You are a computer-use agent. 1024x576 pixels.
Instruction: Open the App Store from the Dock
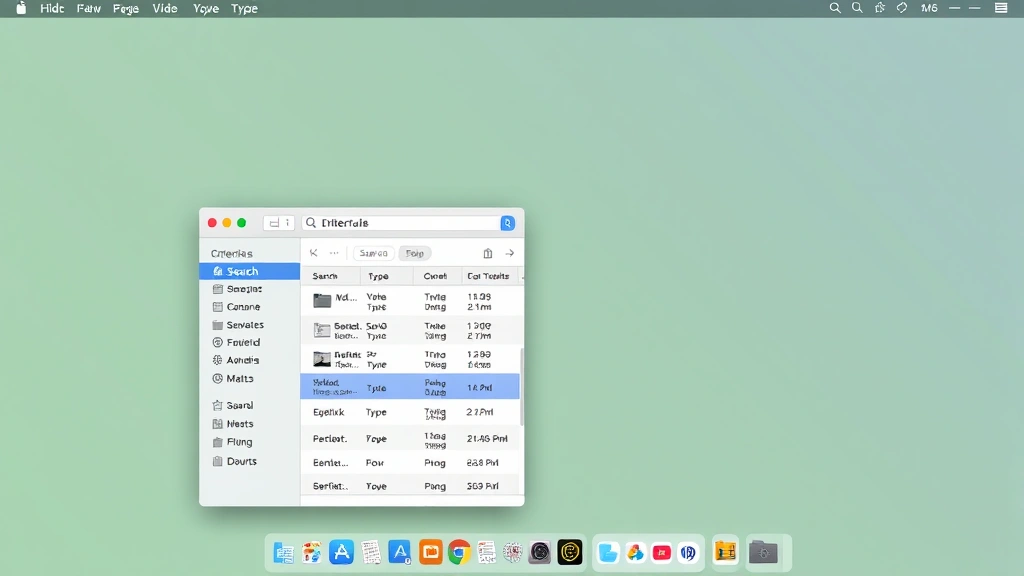click(341, 551)
